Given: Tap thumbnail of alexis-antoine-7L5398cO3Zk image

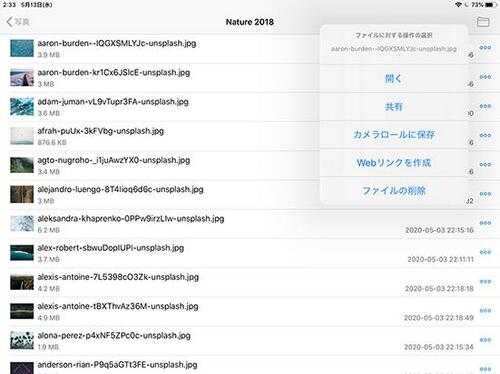Looking at the screenshot, I should click(x=22, y=282).
